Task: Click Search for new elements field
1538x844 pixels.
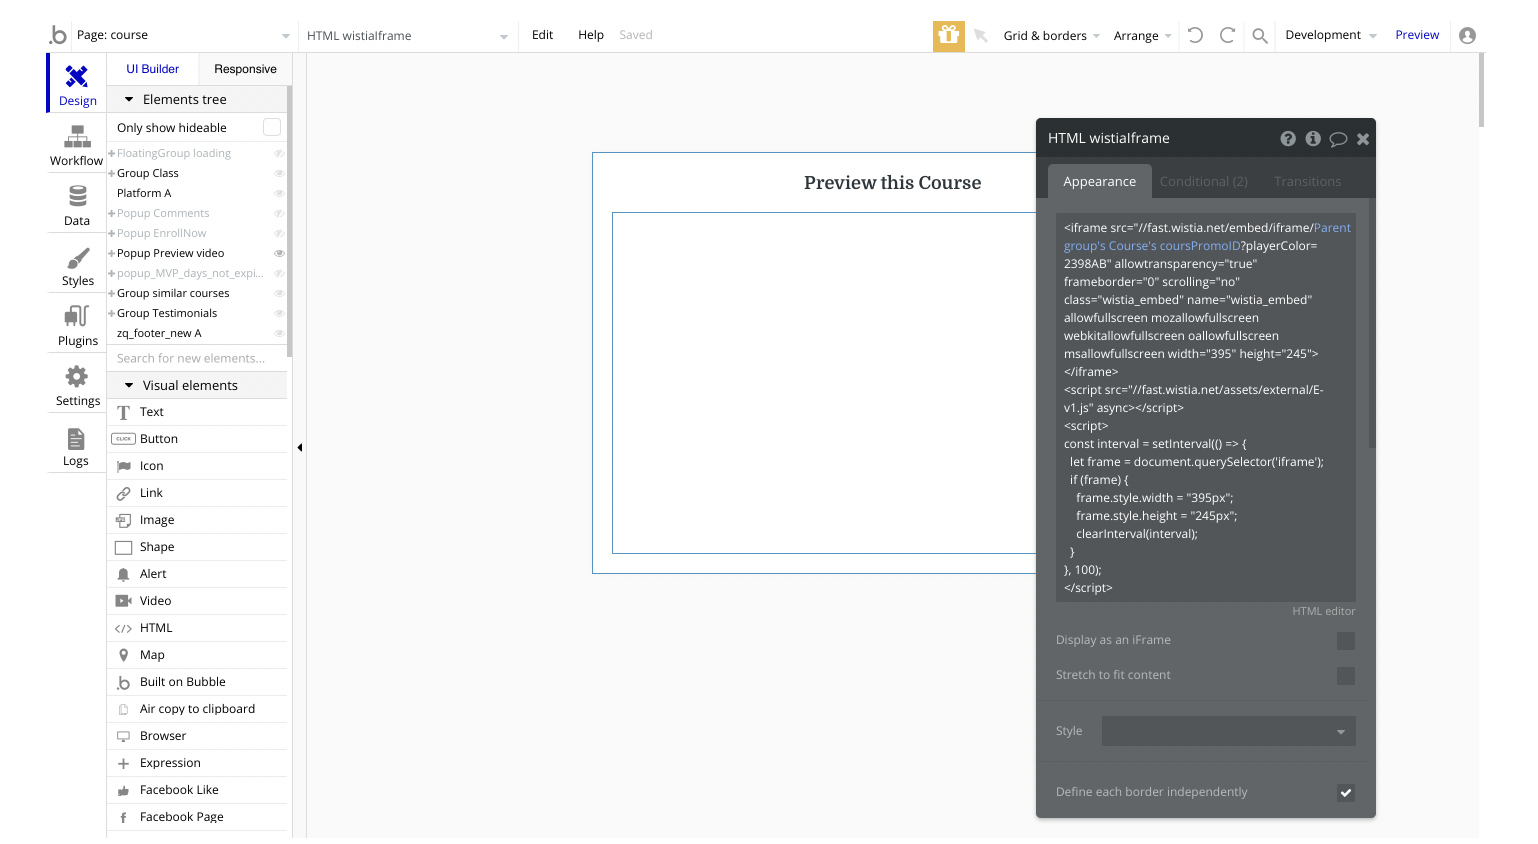Action: [197, 358]
